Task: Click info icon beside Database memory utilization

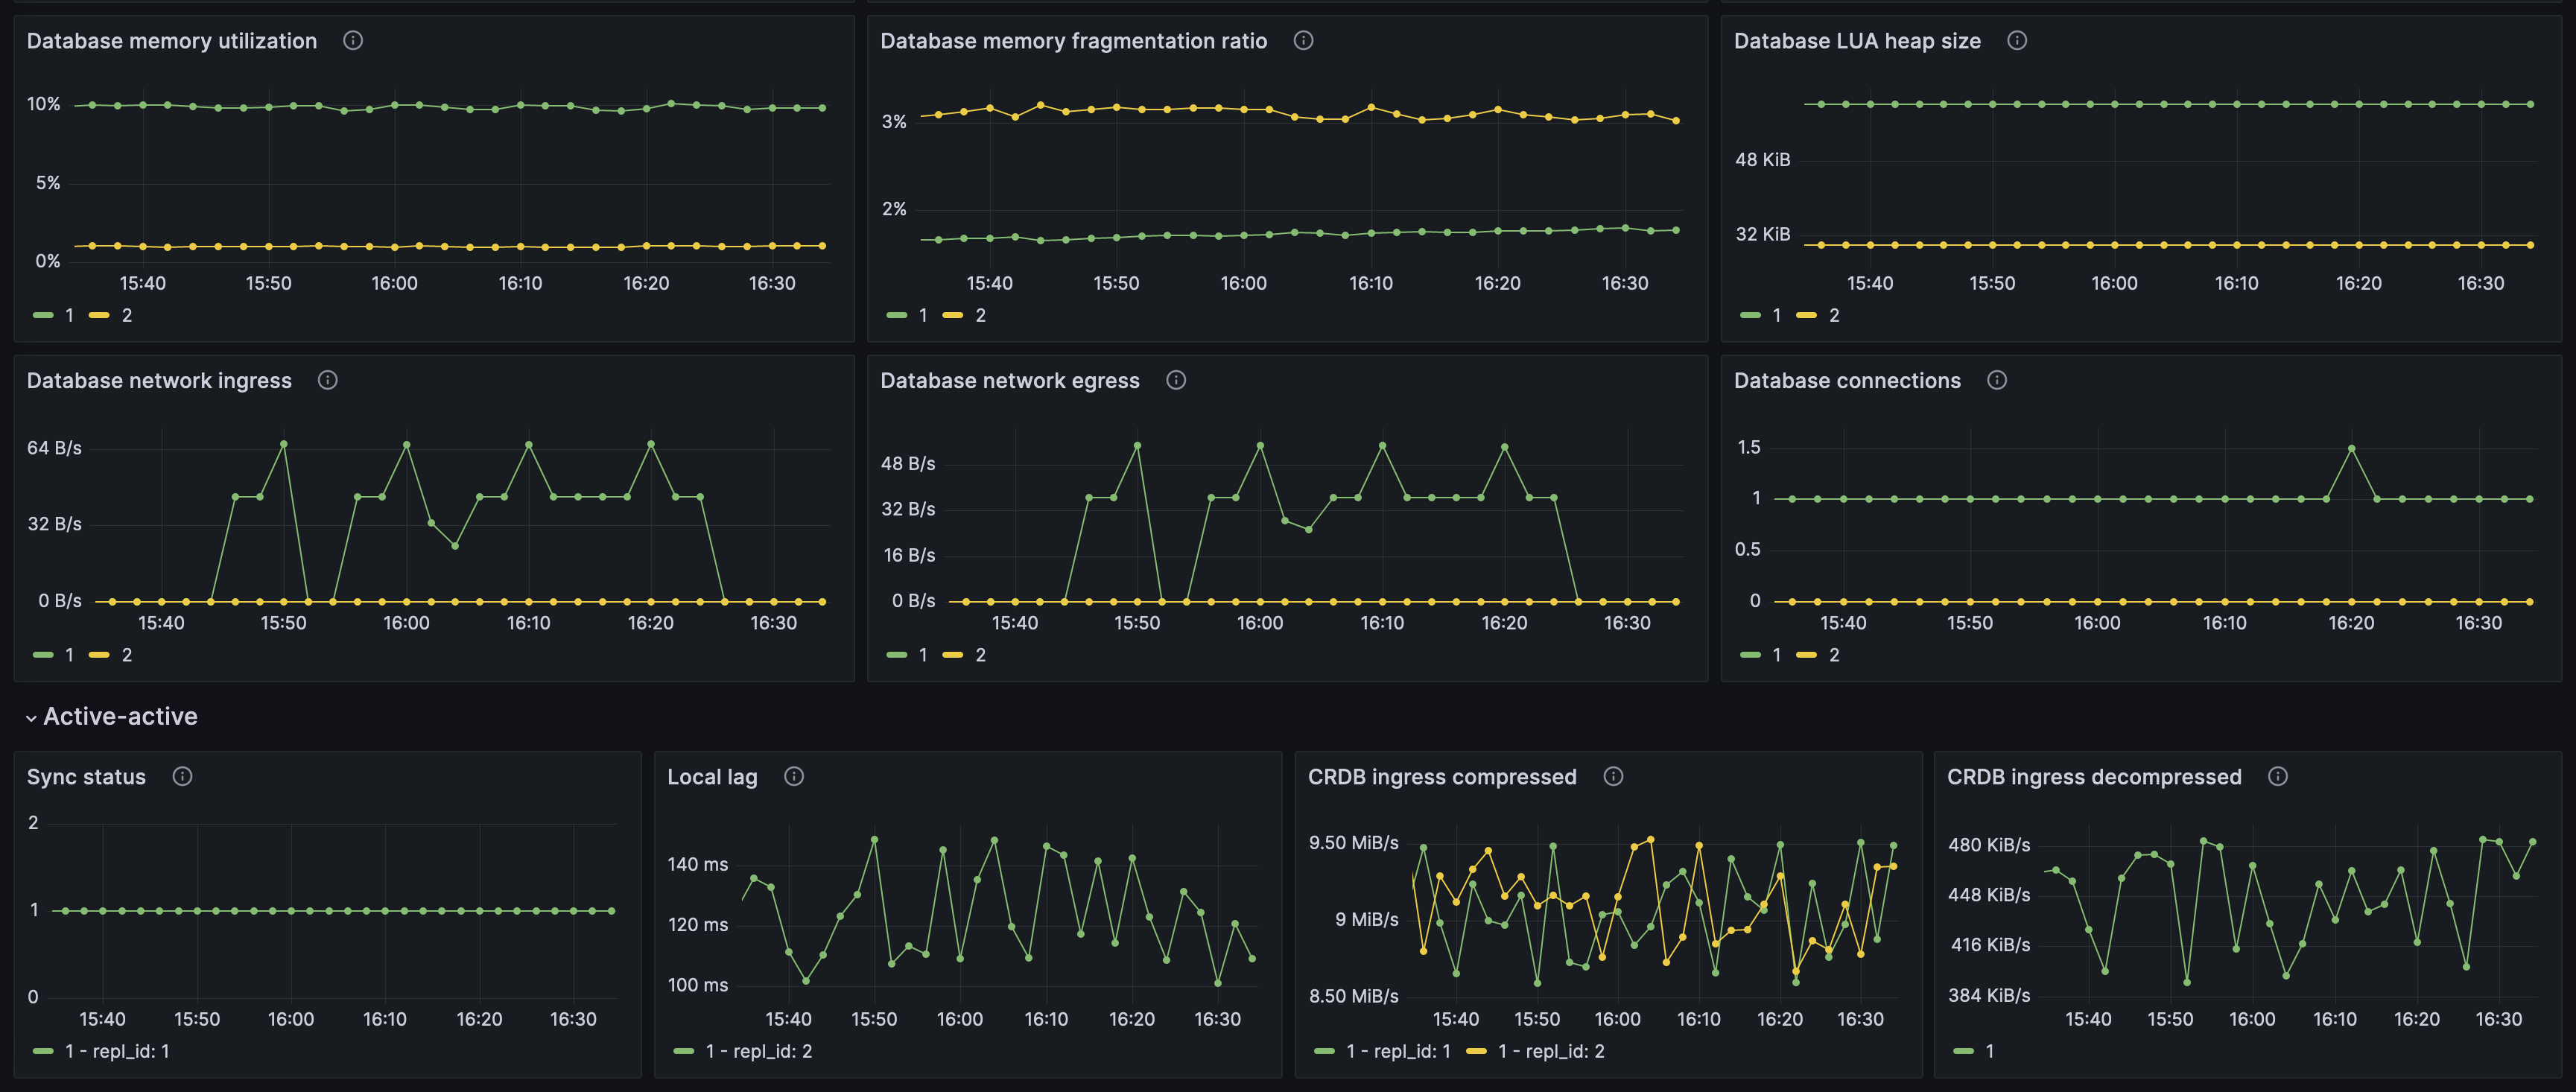Action: tap(353, 41)
